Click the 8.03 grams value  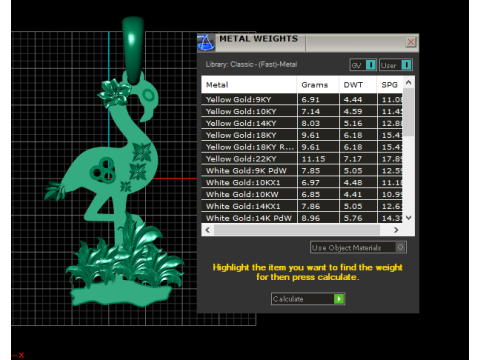tap(310, 123)
